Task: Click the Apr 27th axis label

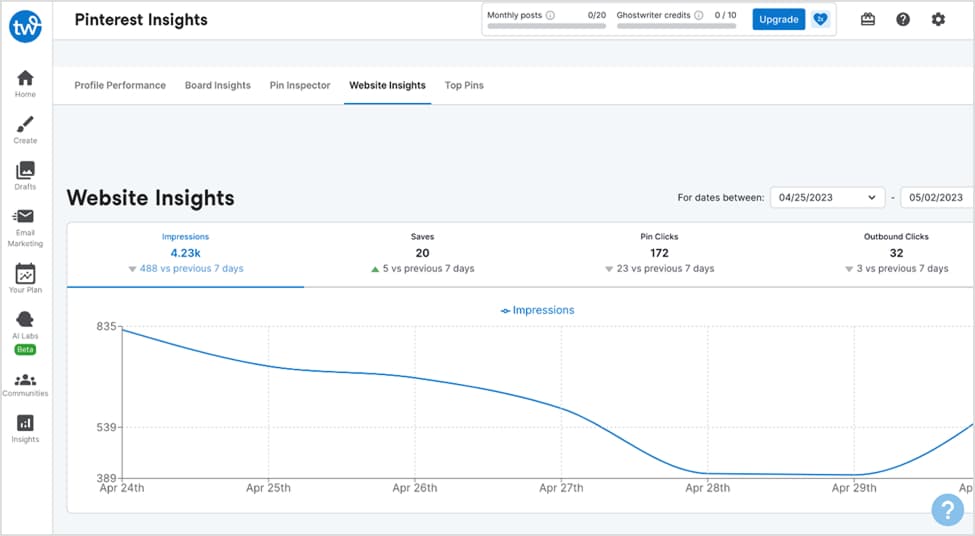Action: click(x=561, y=488)
